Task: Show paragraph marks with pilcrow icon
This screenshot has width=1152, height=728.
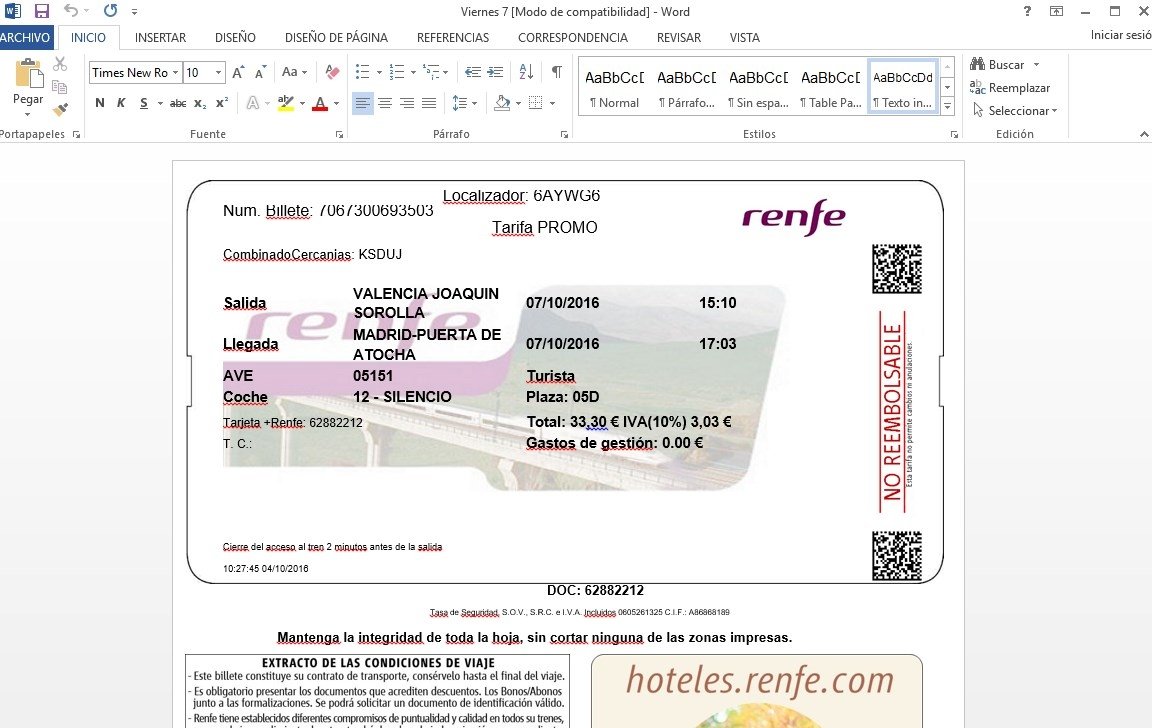Action: (557, 72)
